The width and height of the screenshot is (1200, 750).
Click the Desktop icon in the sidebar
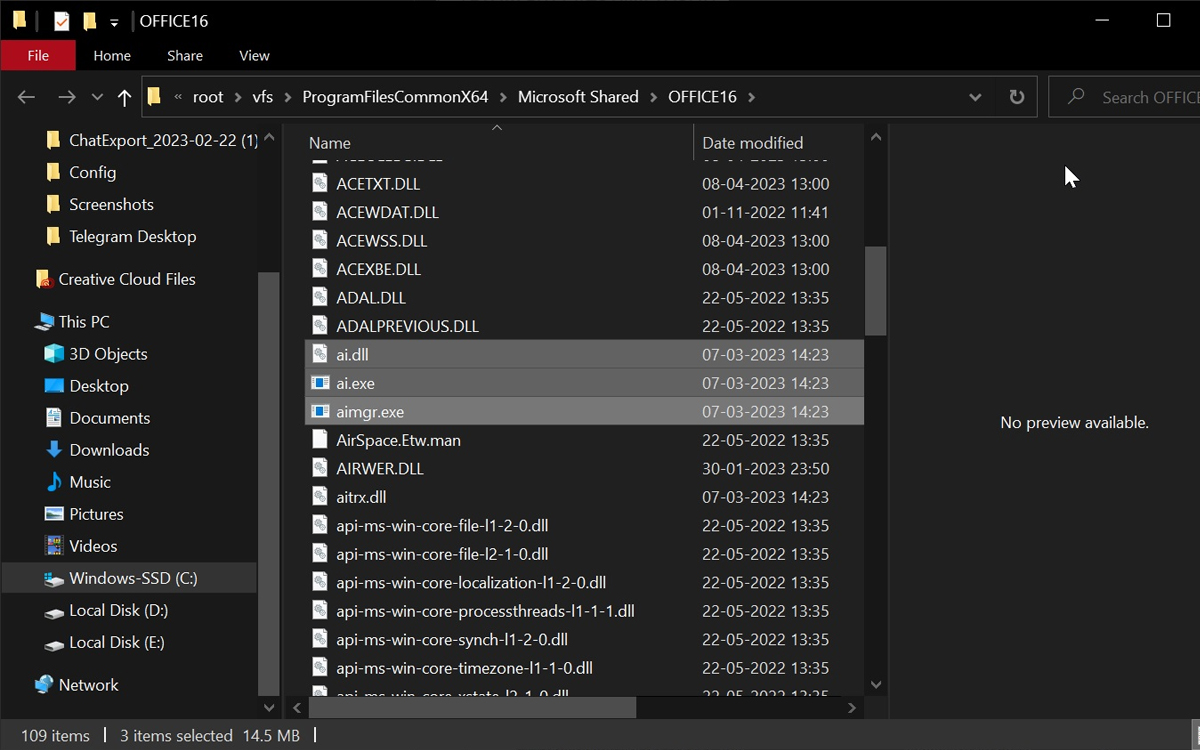pos(54,385)
